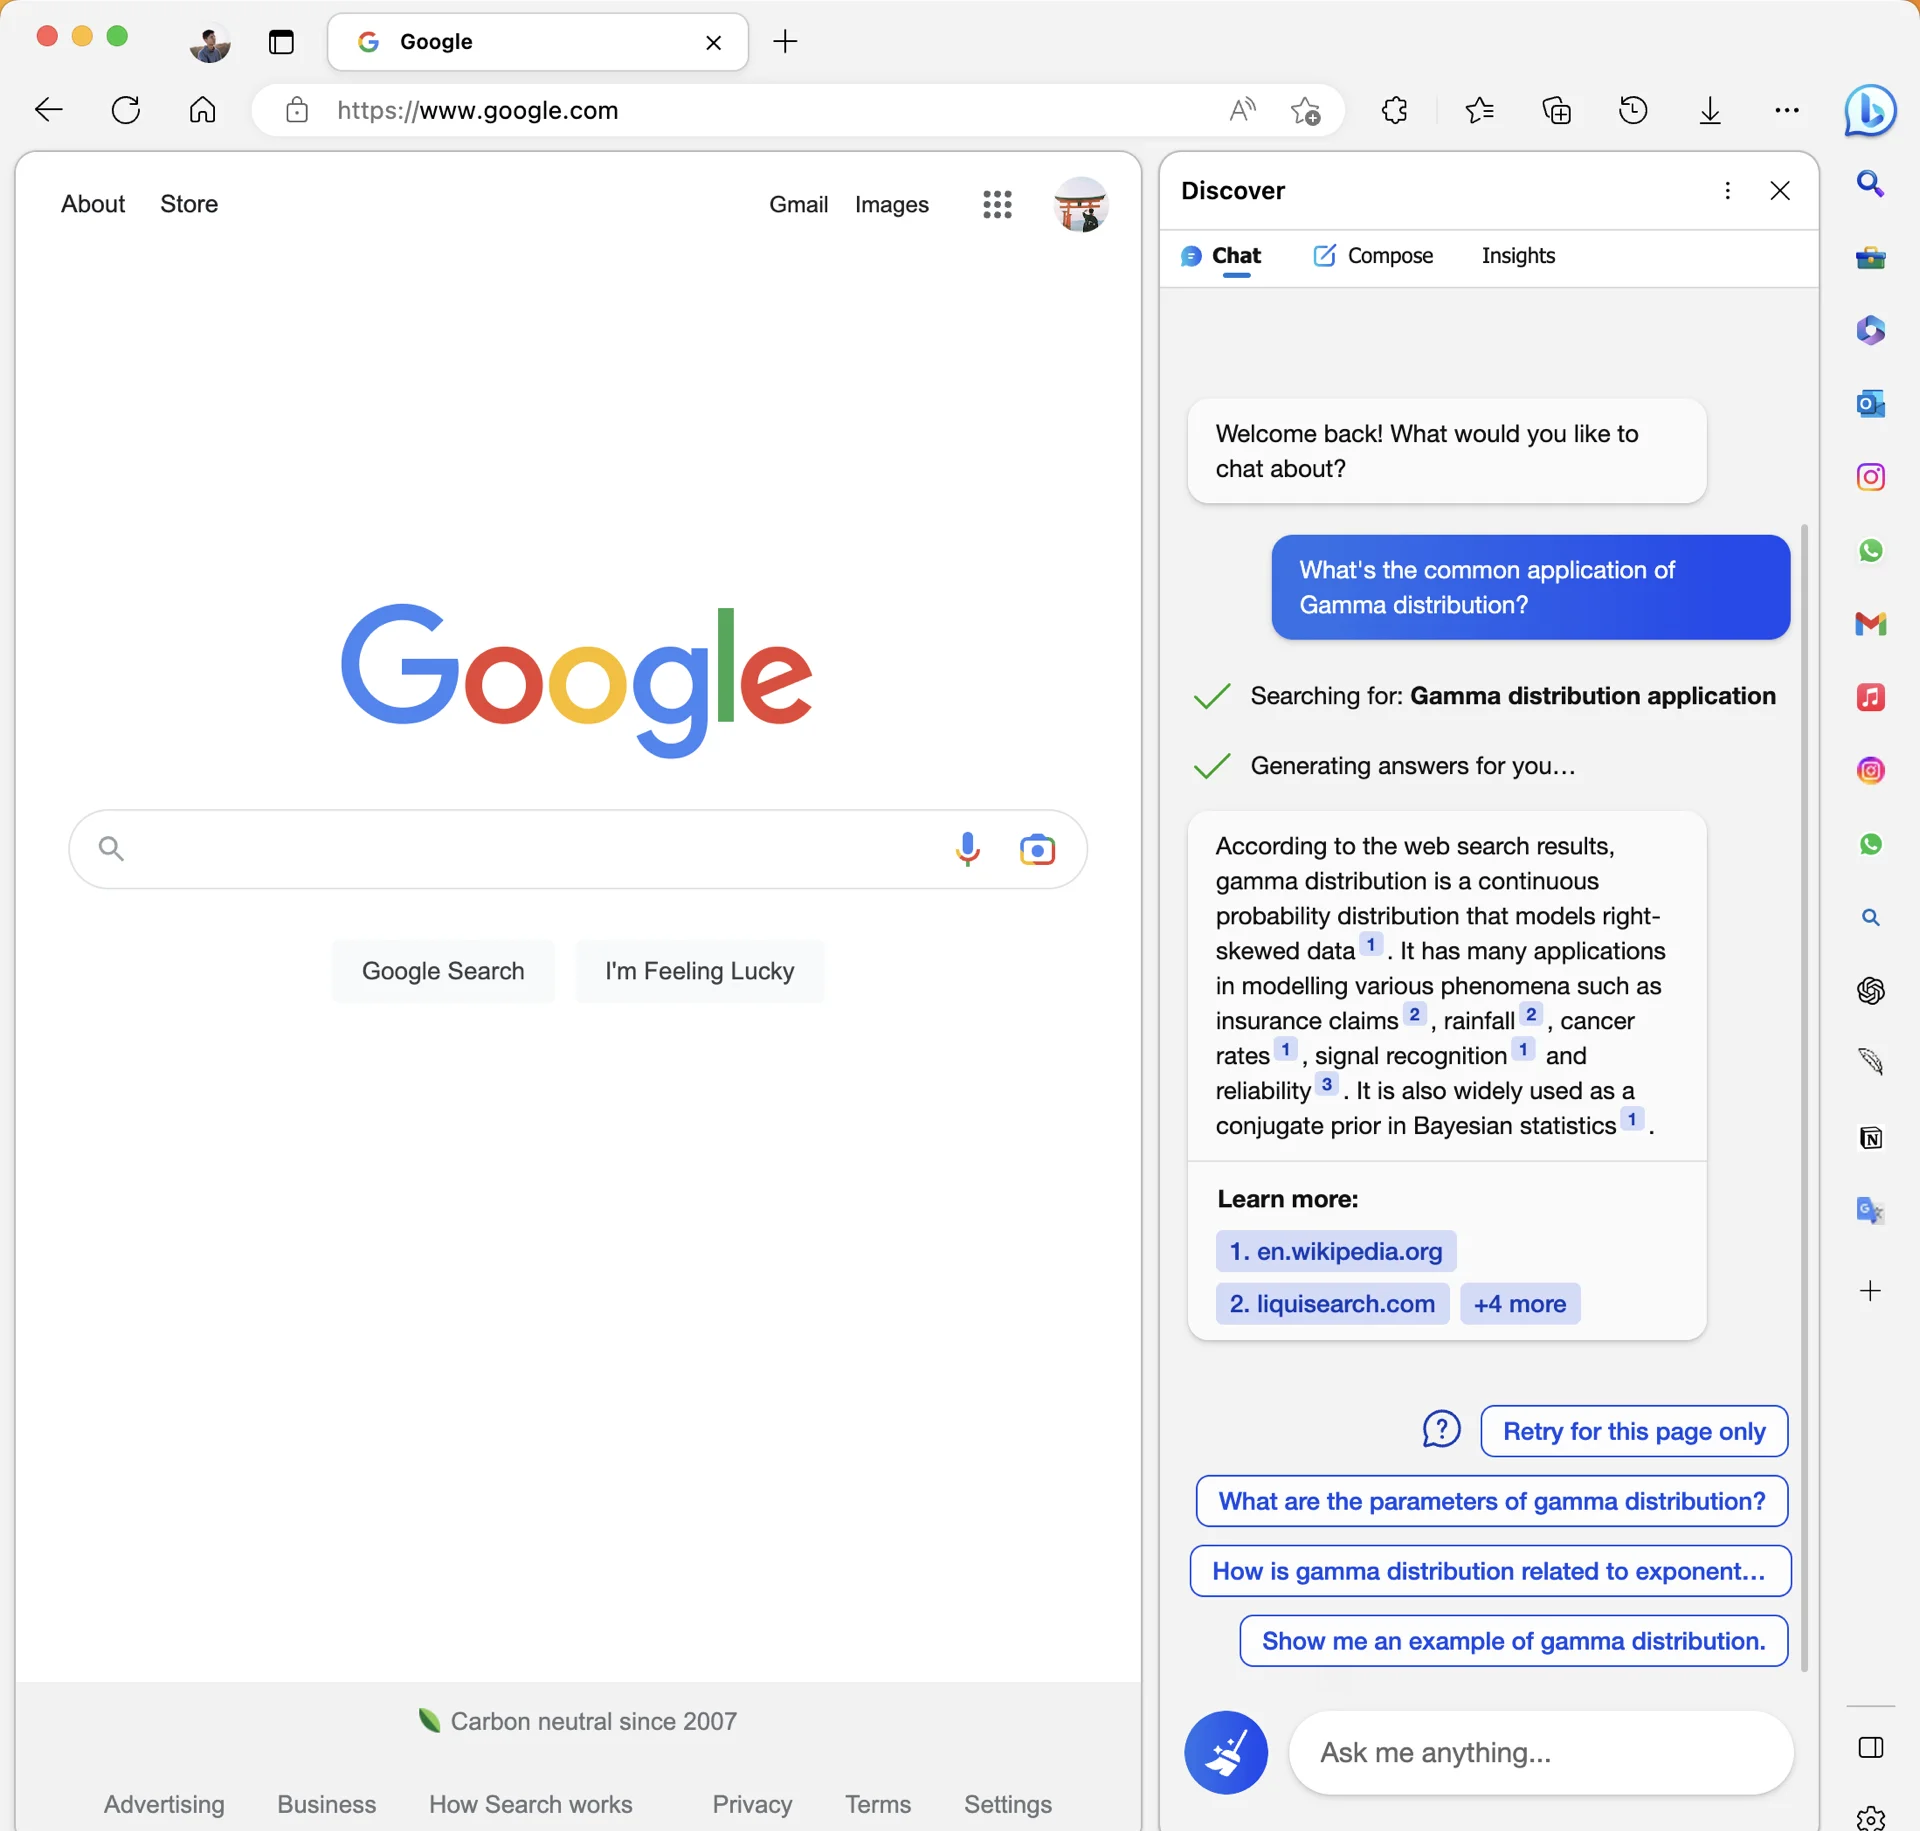1920x1831 pixels.
Task: Open the feather quill sidebar icon
Action: coord(1870,1062)
